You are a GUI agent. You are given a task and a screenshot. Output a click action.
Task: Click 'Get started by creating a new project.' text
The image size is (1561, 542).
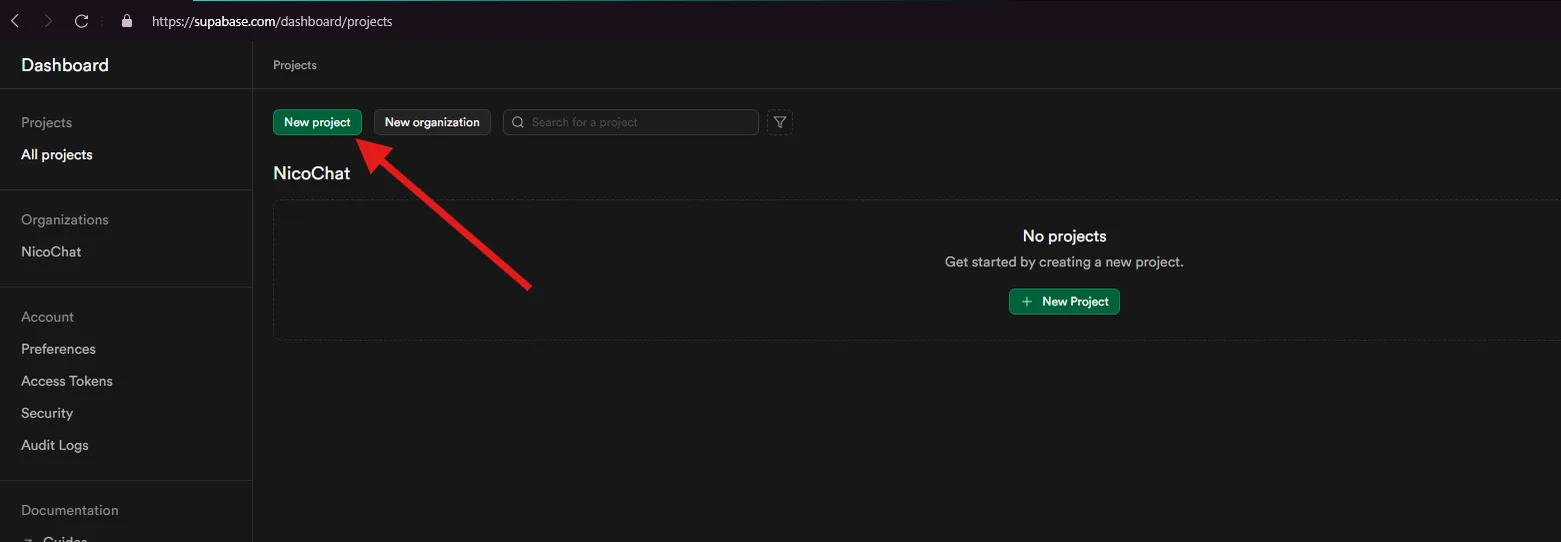pos(1064,262)
